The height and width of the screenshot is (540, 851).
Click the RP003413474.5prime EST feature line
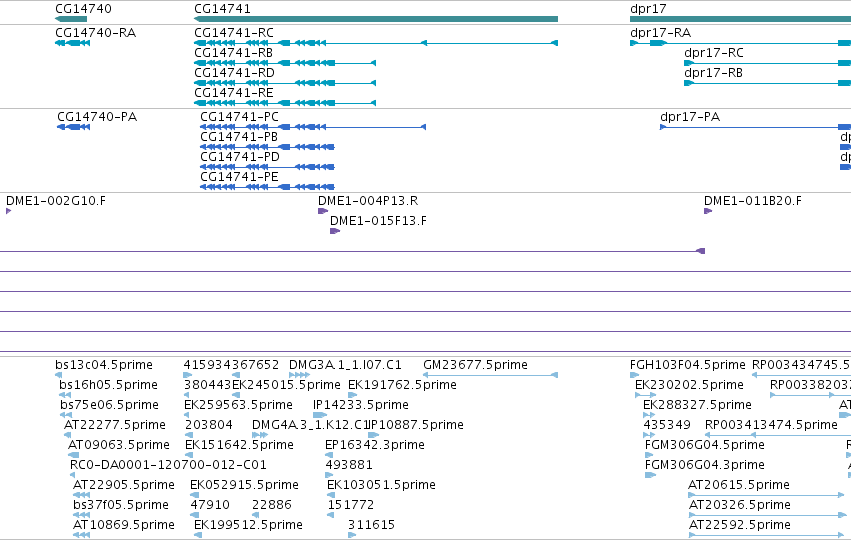pos(778,435)
